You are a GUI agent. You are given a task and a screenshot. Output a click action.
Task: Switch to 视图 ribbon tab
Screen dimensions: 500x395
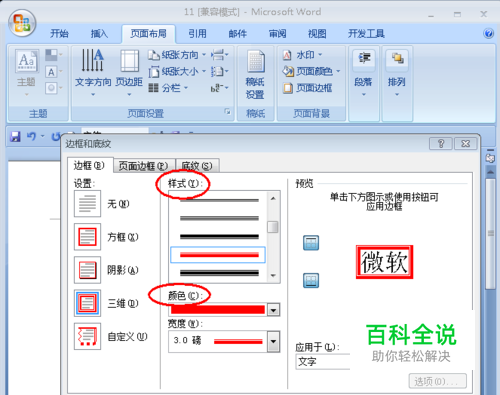coord(317,34)
